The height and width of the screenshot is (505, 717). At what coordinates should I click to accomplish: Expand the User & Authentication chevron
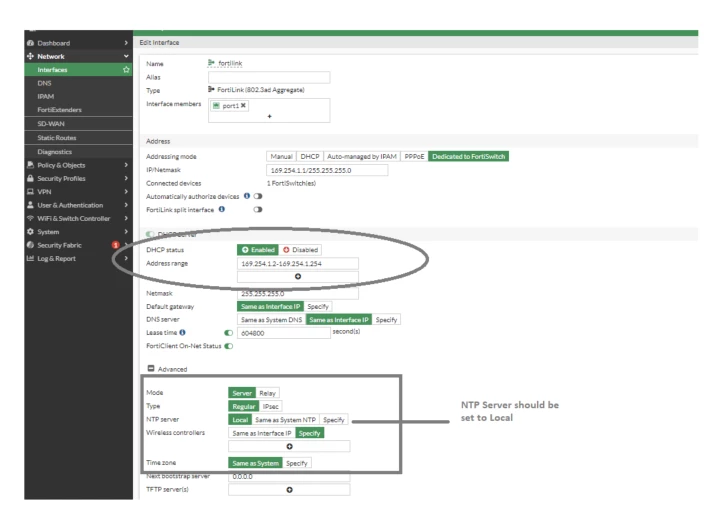click(126, 205)
